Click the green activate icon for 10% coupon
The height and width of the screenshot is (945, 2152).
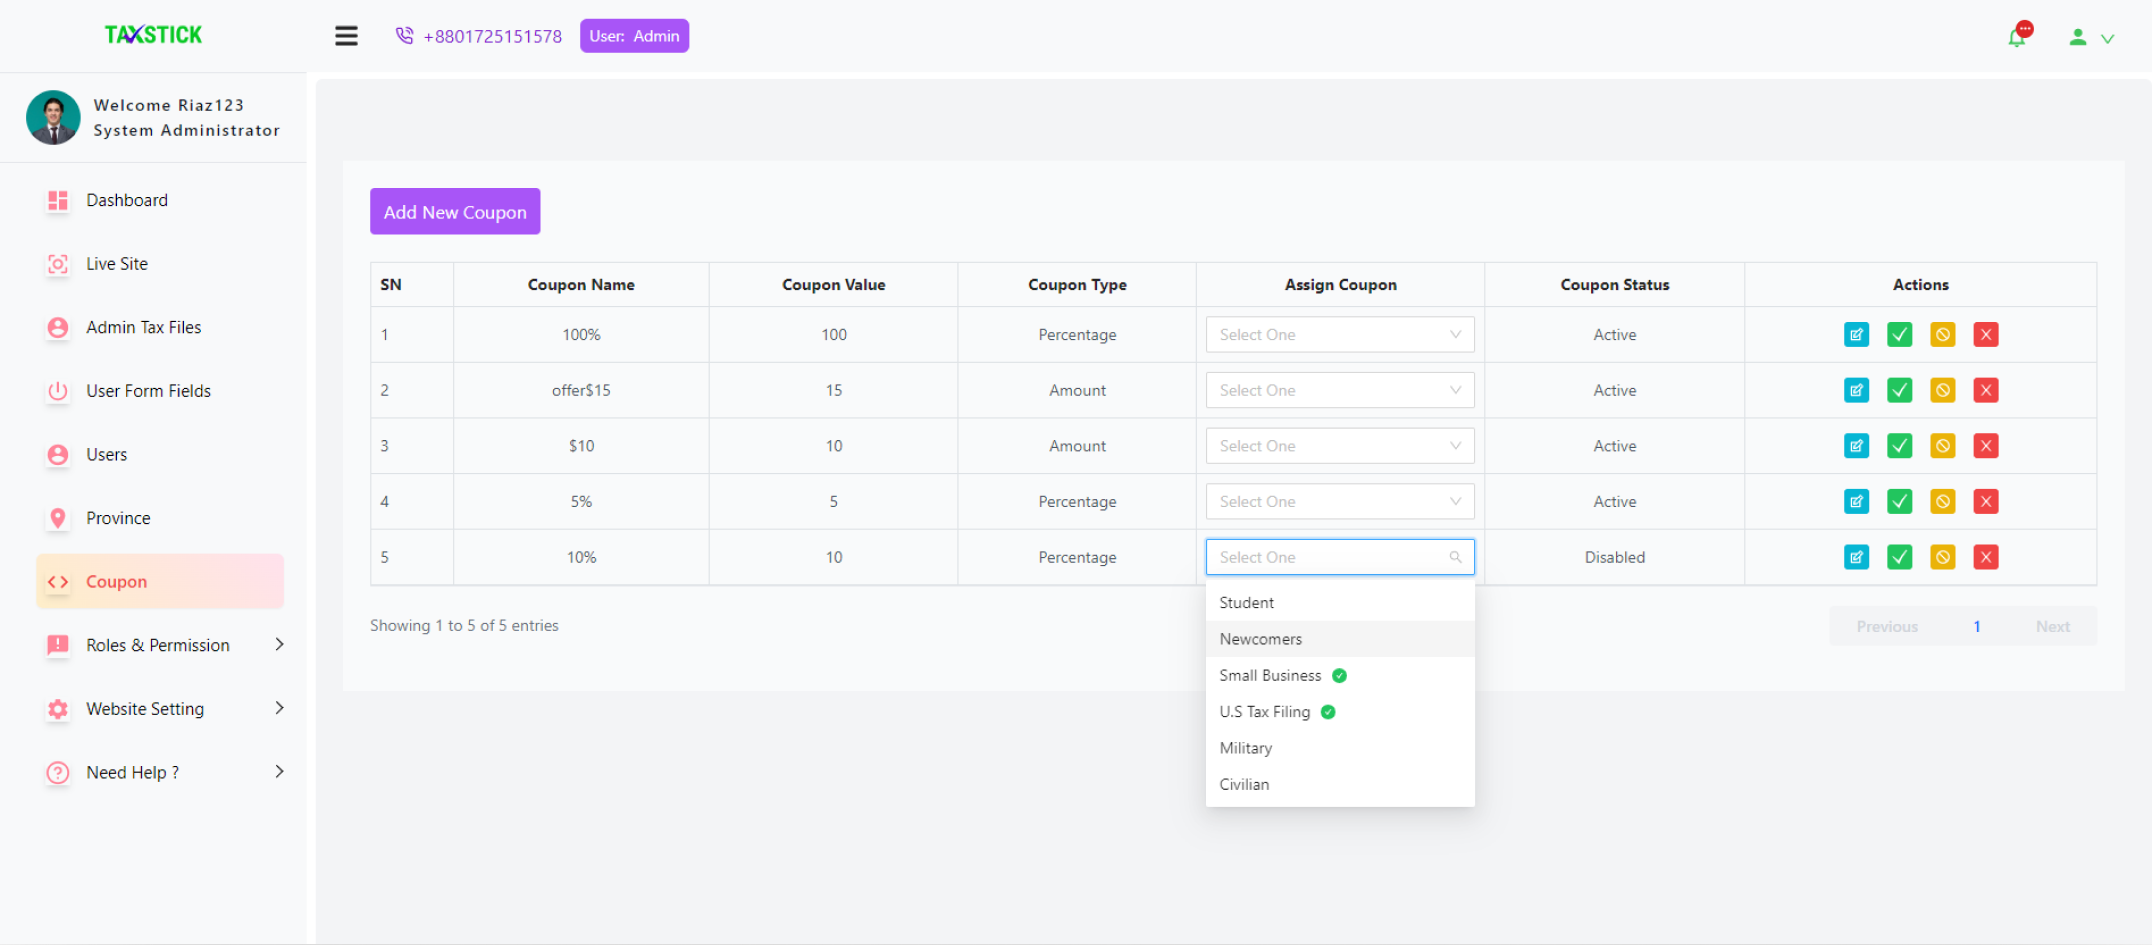pyautogui.click(x=1899, y=557)
